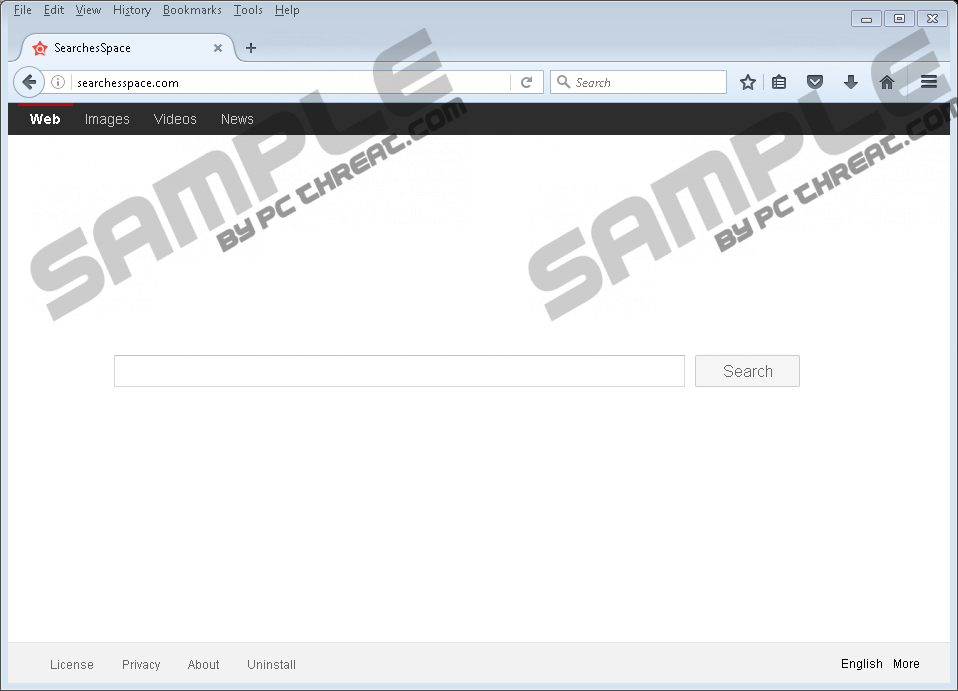Close the SearchesSpace tab
The height and width of the screenshot is (691, 958).
point(218,48)
